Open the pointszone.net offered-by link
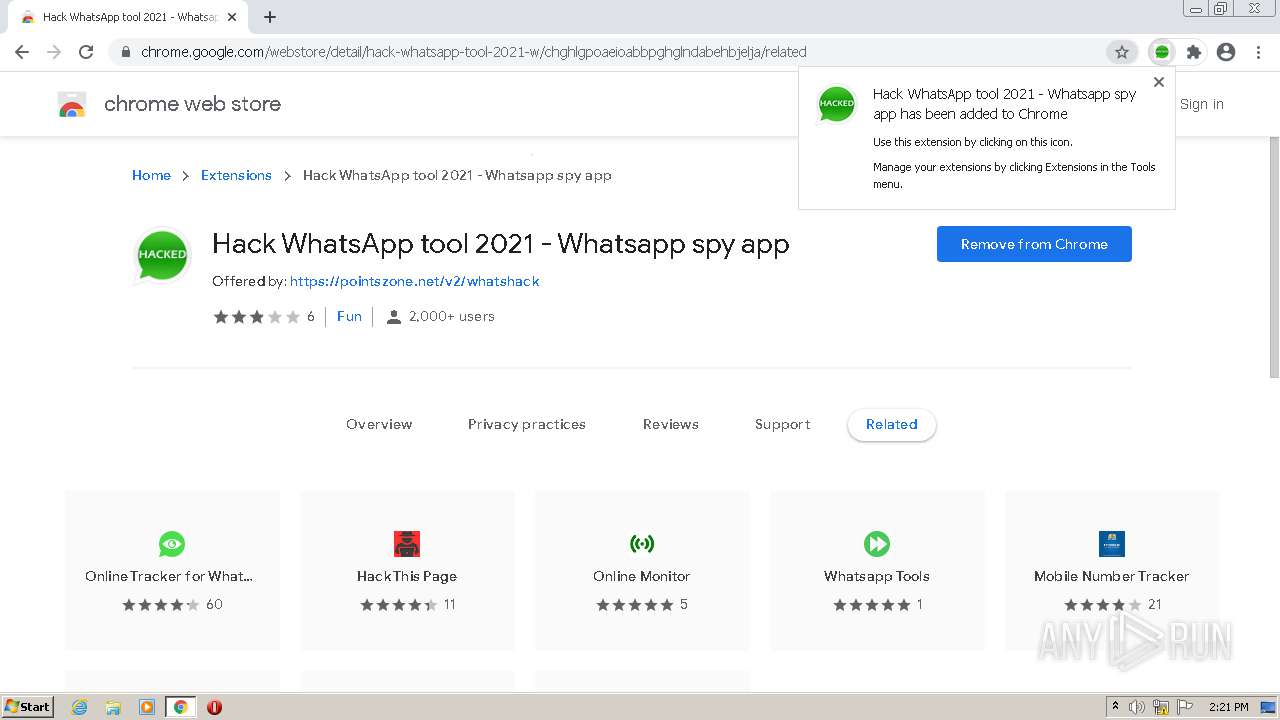This screenshot has width=1280, height=720. point(415,281)
